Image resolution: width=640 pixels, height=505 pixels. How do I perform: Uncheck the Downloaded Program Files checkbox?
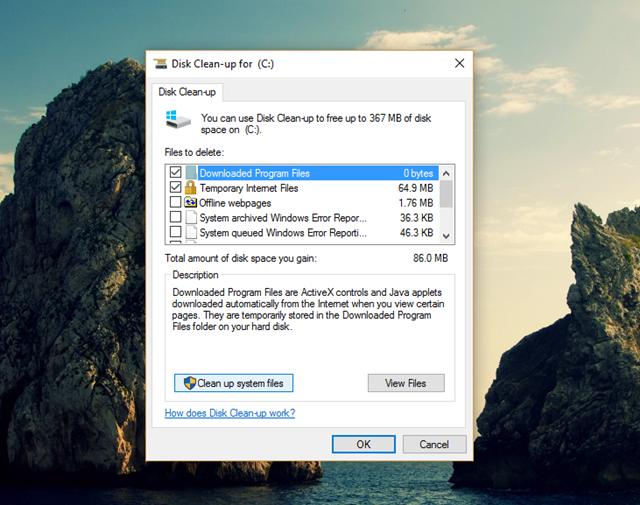click(176, 172)
